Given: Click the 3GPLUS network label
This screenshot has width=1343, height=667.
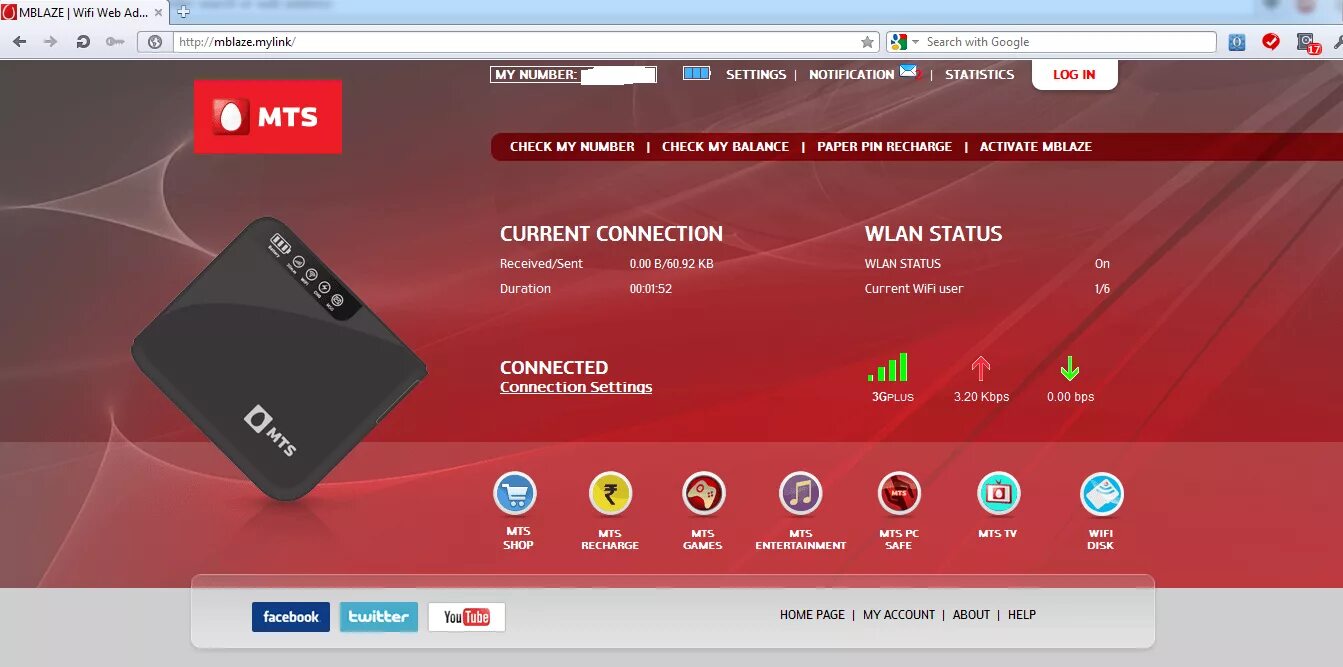Looking at the screenshot, I should [x=892, y=397].
